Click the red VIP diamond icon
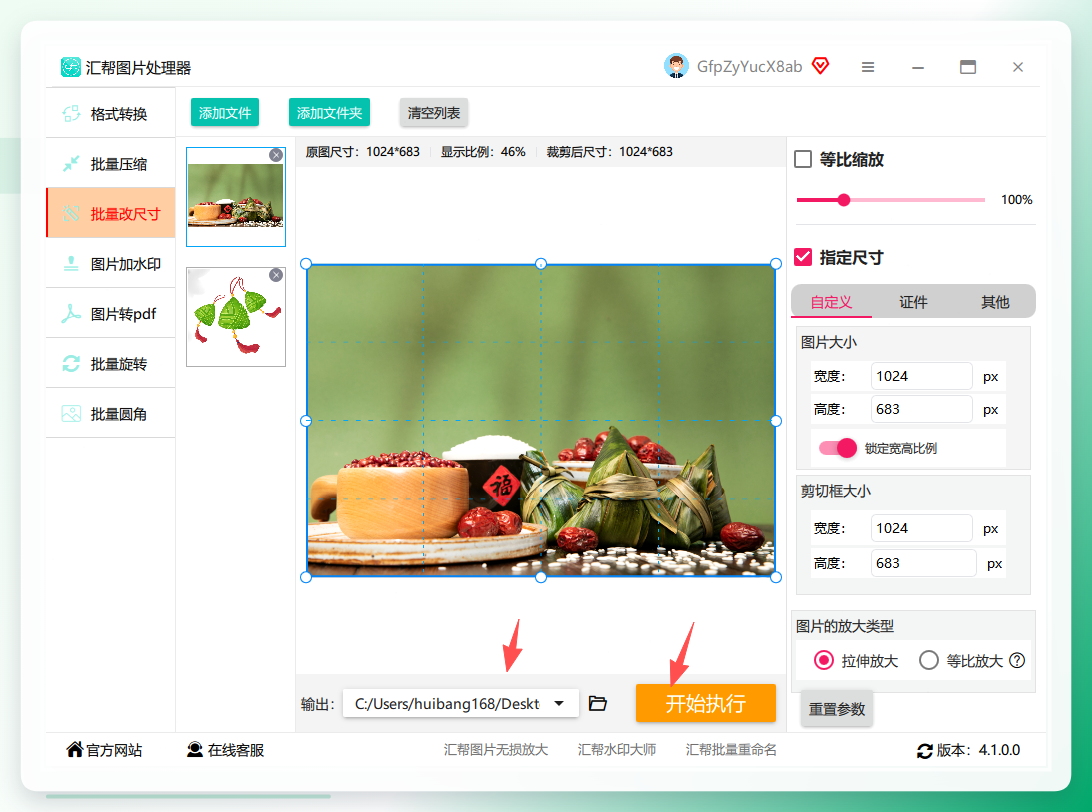 [821, 66]
